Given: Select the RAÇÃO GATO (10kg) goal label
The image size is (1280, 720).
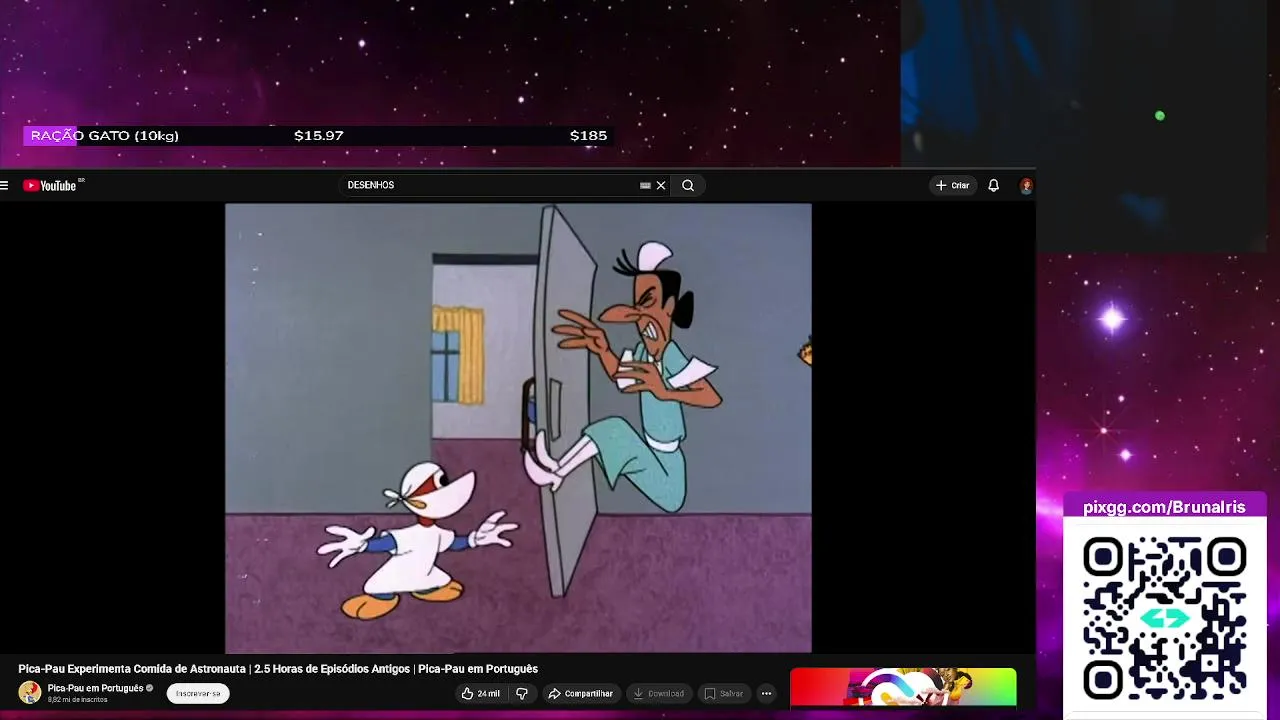Looking at the screenshot, I should tap(104, 135).
